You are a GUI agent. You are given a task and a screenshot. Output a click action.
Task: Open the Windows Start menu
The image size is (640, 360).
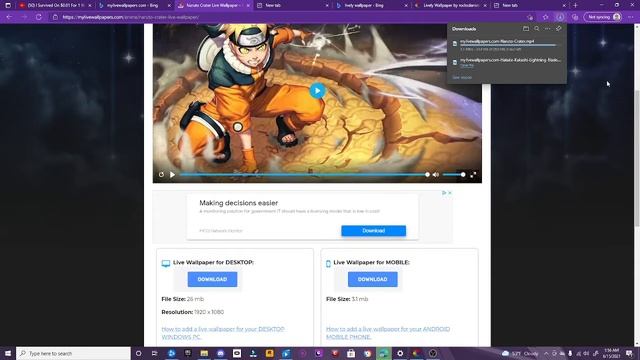click(x=8, y=353)
